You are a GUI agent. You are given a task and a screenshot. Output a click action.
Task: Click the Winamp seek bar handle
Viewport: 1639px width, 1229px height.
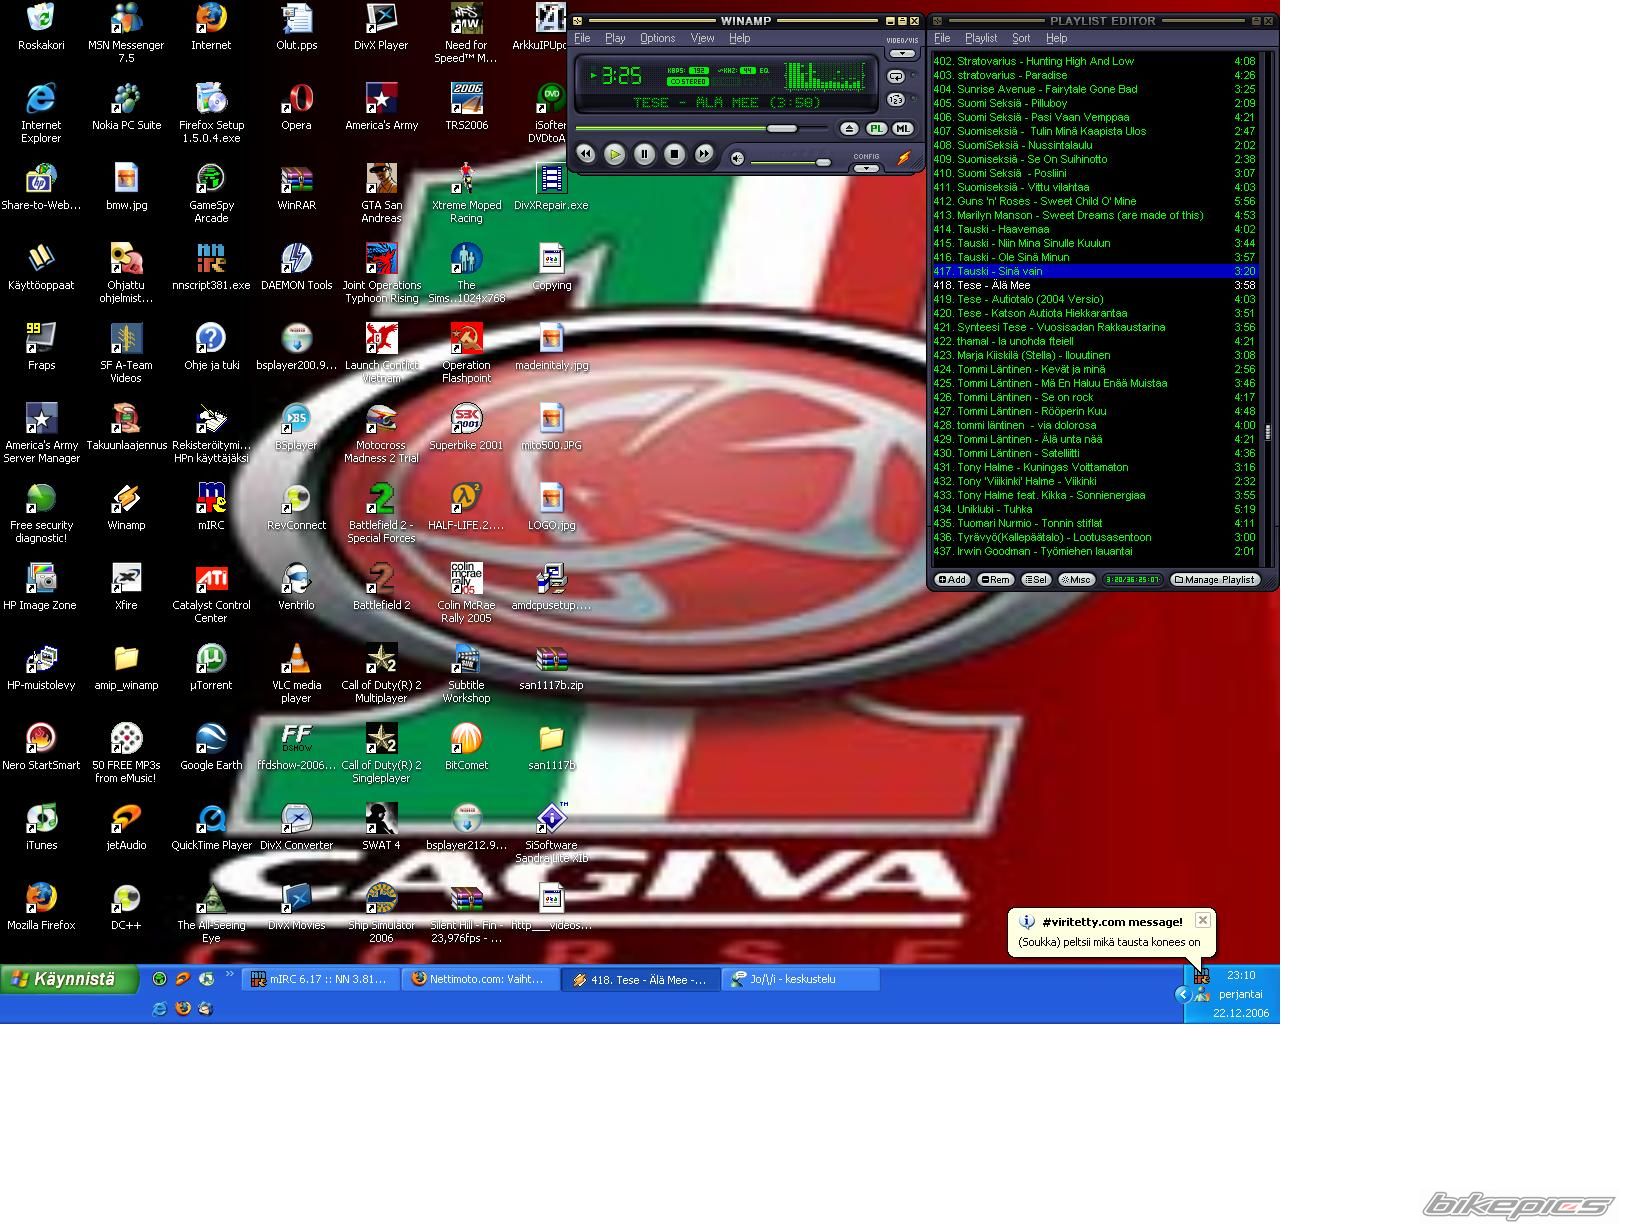click(x=782, y=128)
